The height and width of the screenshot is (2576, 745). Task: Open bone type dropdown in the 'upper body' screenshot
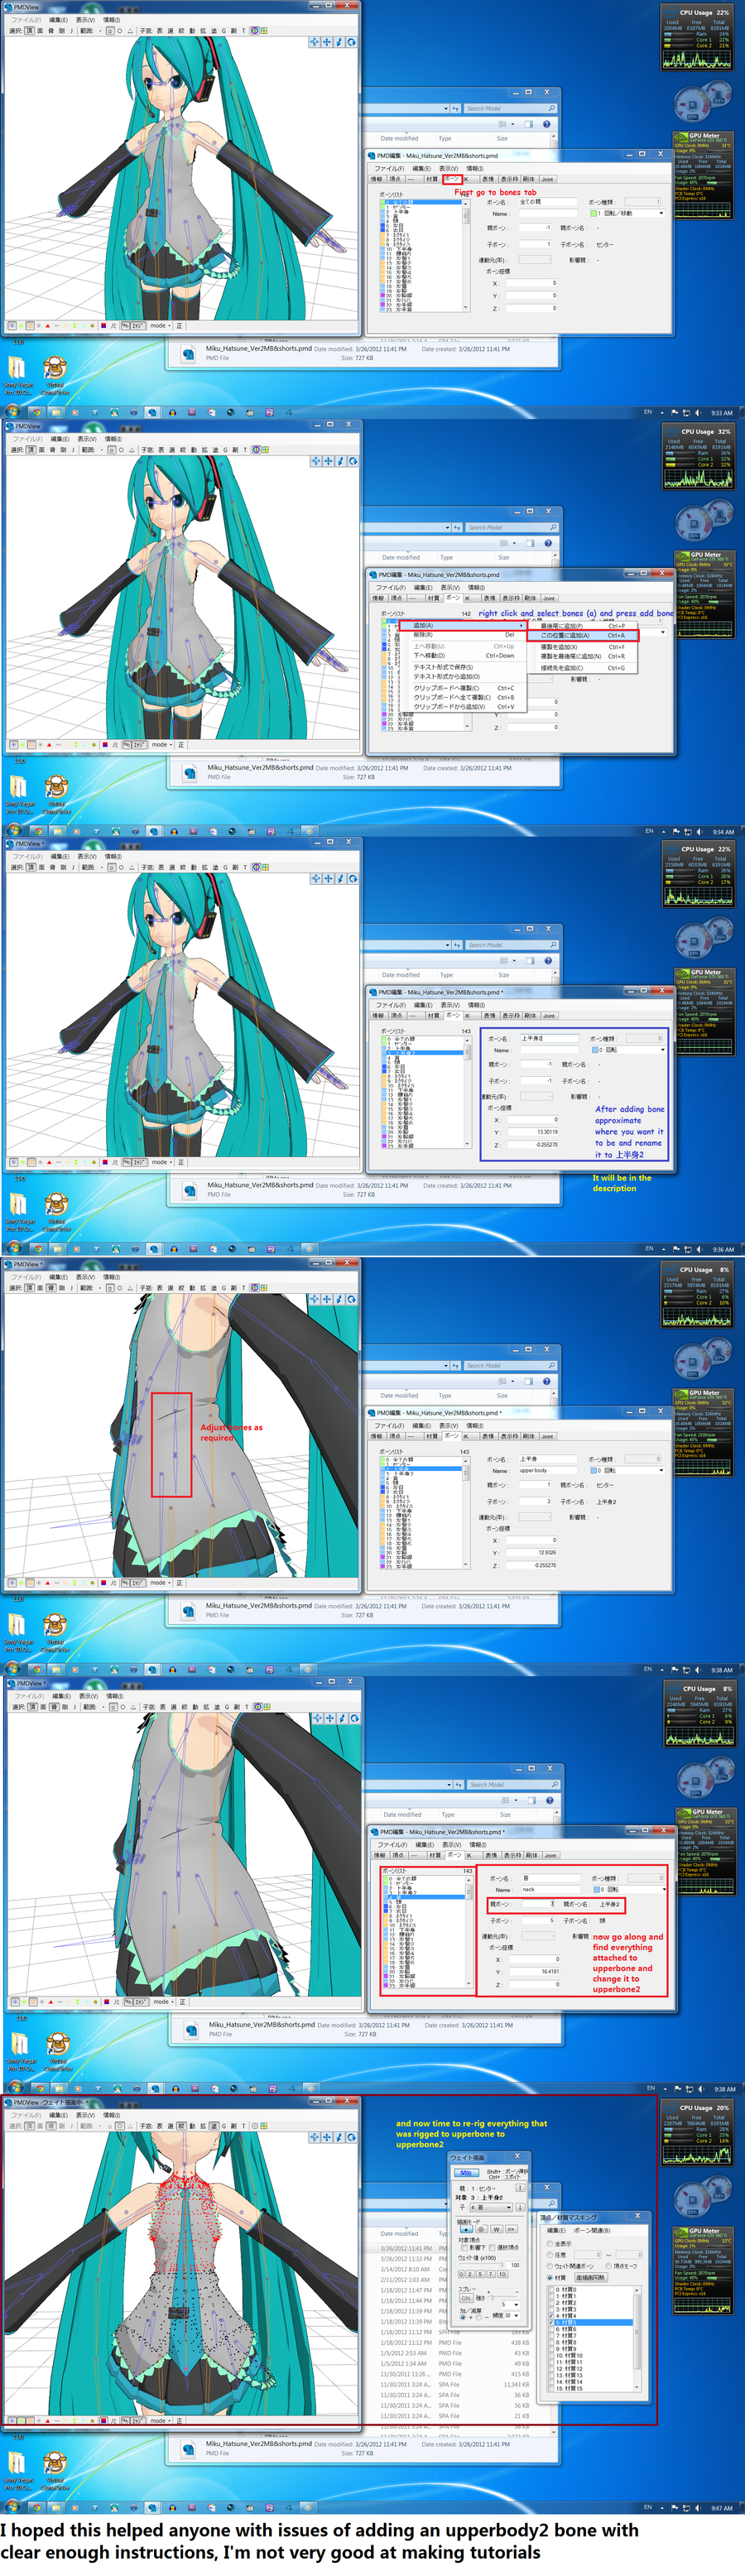point(627,1471)
